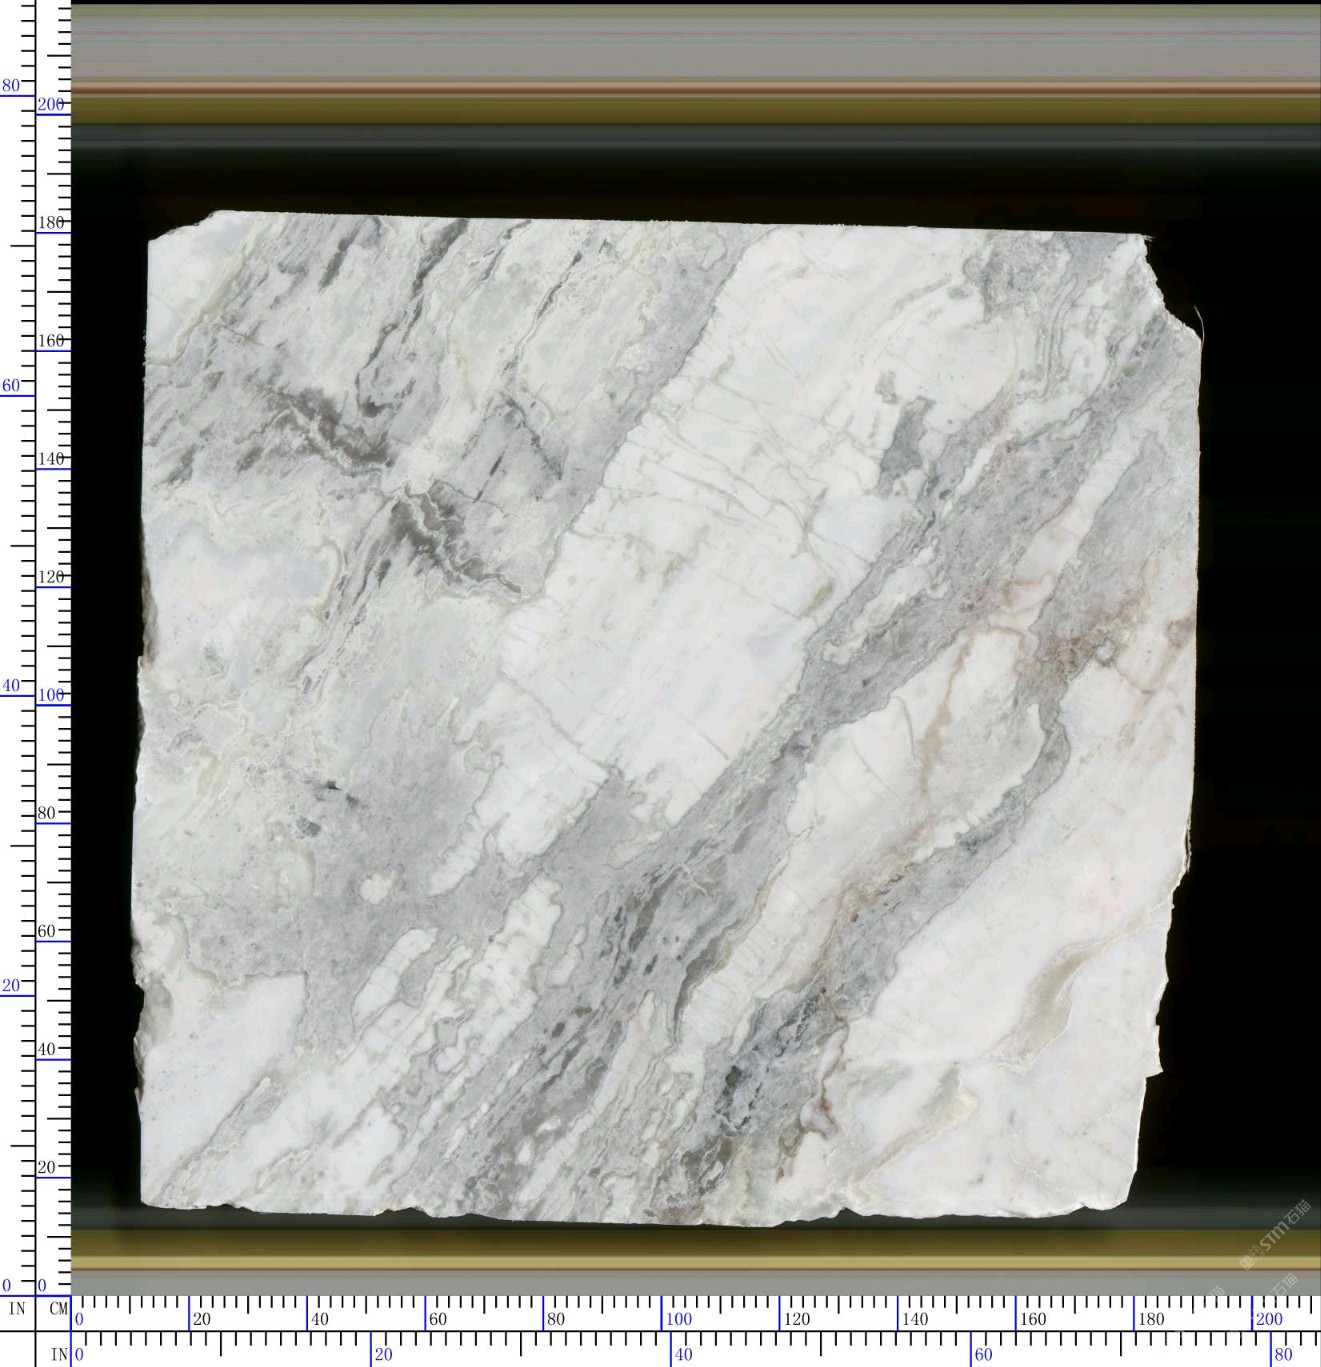This screenshot has width=1321, height=1367.
Task: Click the 60 label on bottom centimeter ruler
Action: [438, 1319]
